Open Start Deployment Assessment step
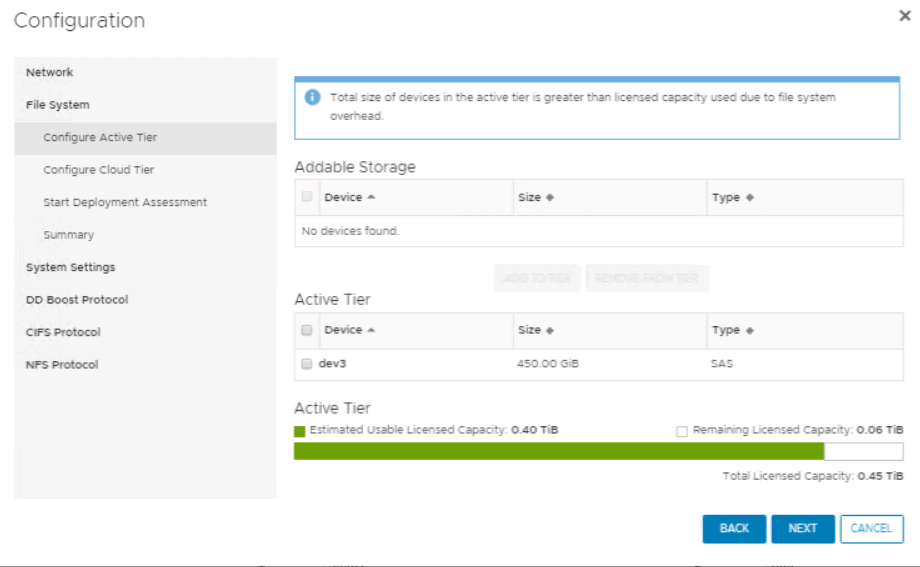This screenshot has width=920, height=567. point(125,202)
